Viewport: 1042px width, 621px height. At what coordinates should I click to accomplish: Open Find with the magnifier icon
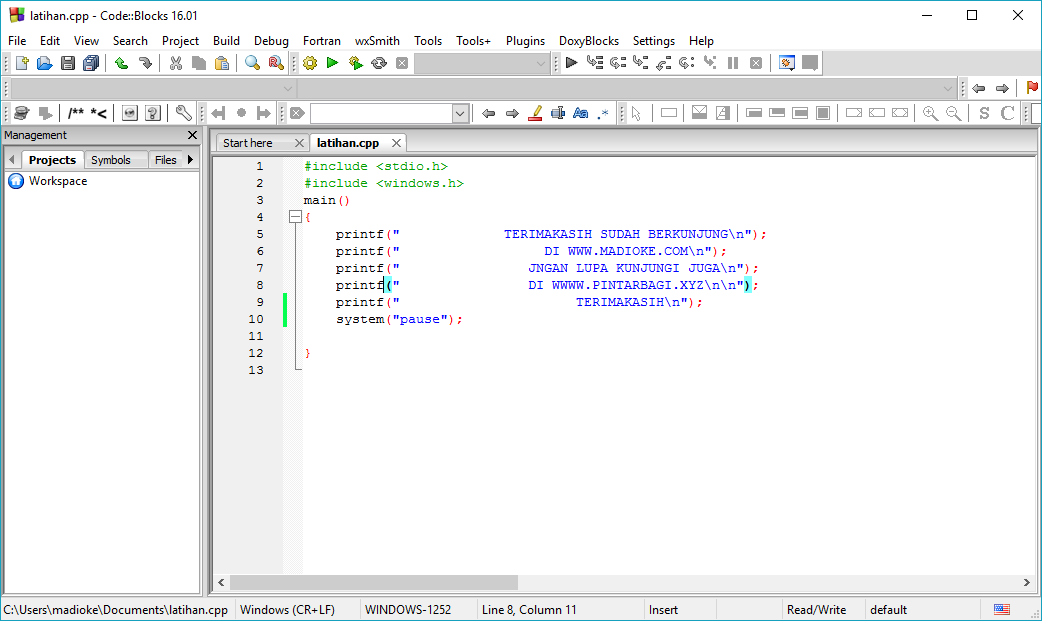pos(251,62)
